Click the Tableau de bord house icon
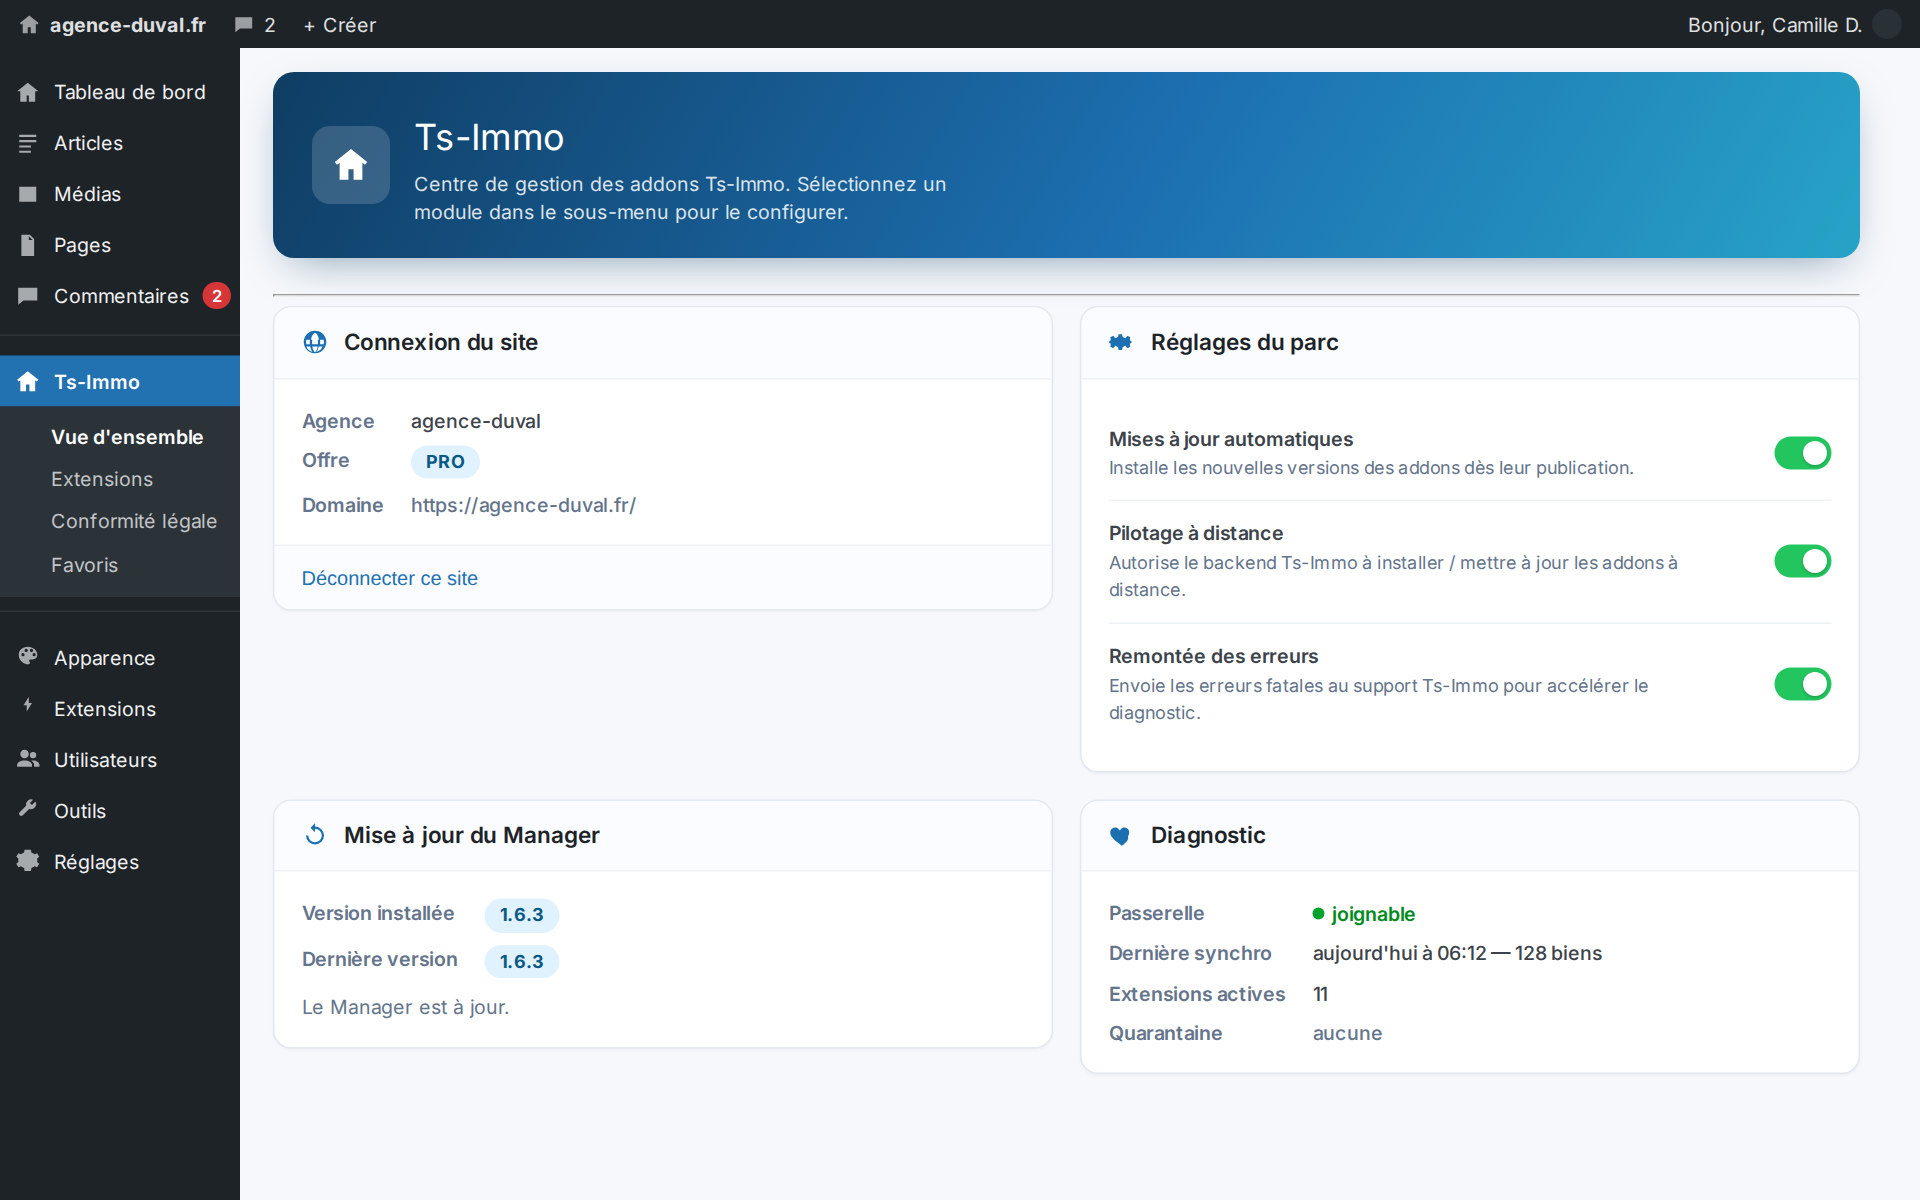This screenshot has height=1200, width=1920. 28,92
